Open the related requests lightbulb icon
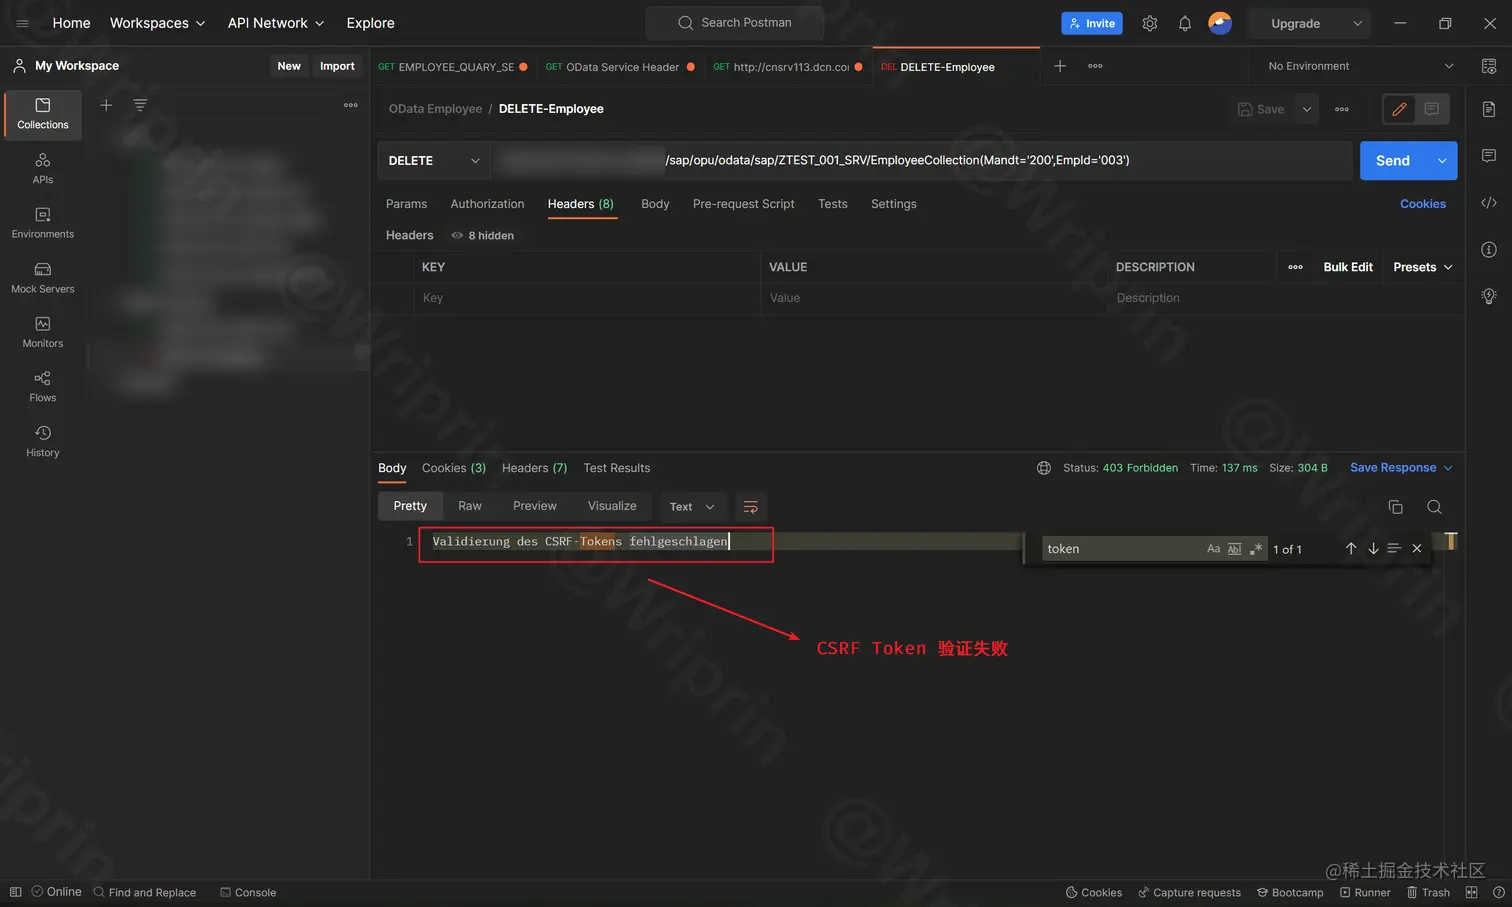The width and height of the screenshot is (1512, 907). [1489, 296]
